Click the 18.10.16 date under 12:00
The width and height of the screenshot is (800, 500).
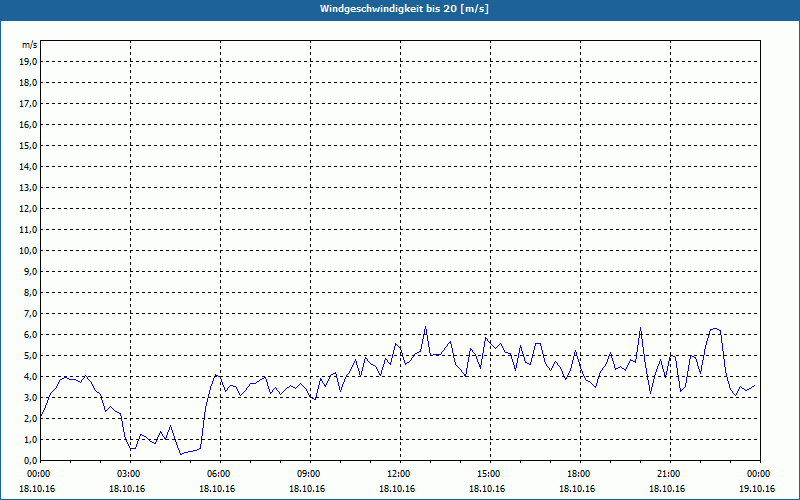(x=397, y=488)
